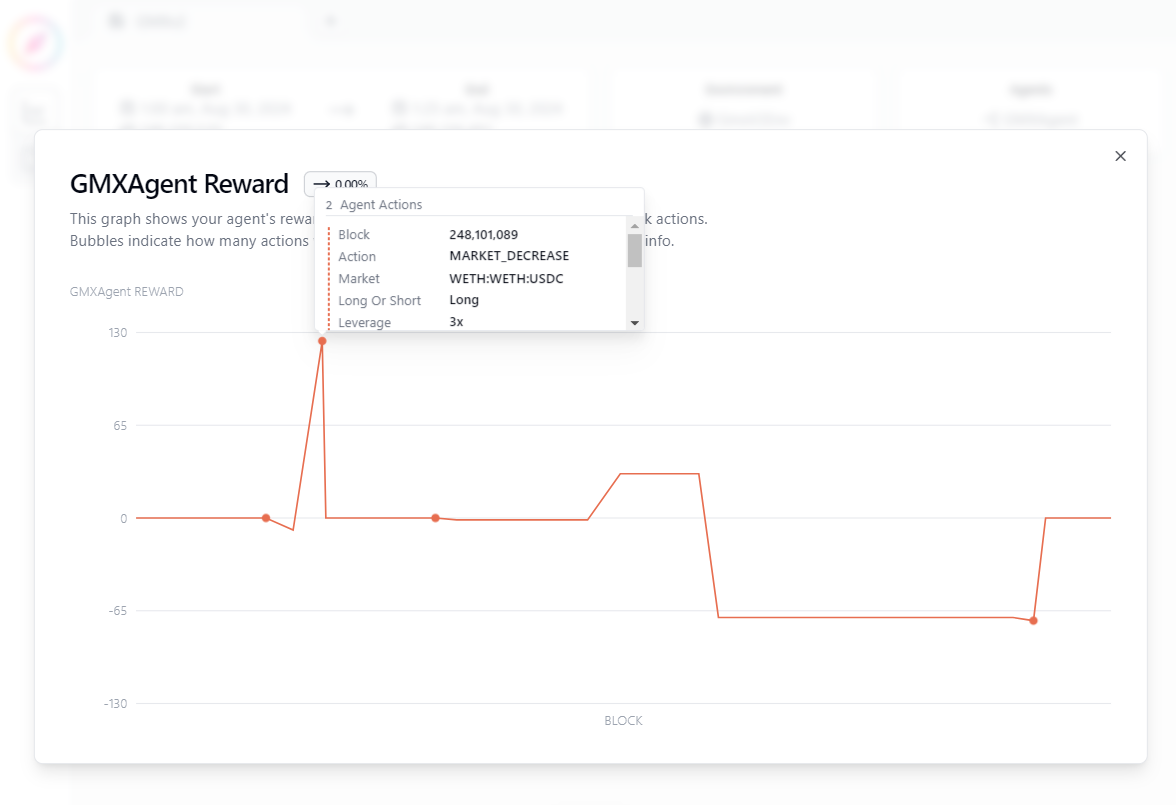
Task: Click the Long Or Short field label
Action: (x=380, y=301)
